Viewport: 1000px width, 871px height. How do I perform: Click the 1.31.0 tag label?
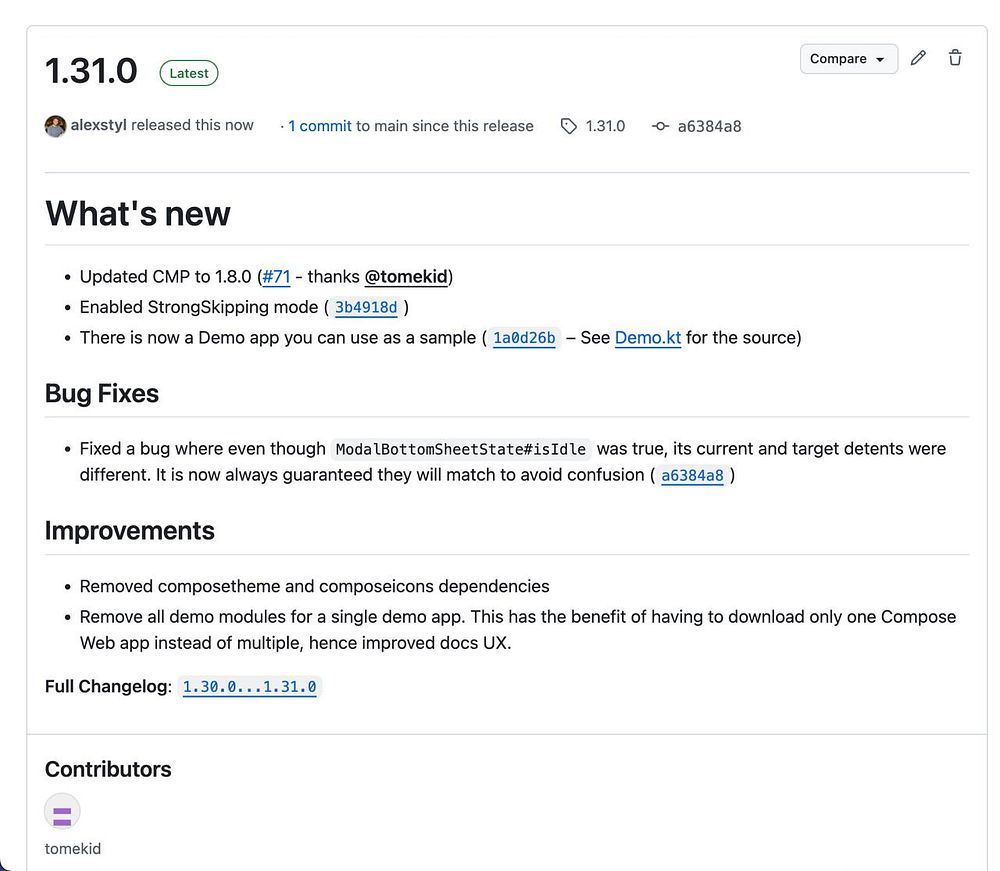click(605, 126)
